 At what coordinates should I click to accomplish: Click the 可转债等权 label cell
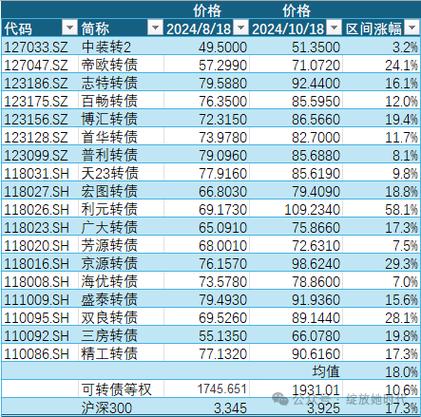121,389
